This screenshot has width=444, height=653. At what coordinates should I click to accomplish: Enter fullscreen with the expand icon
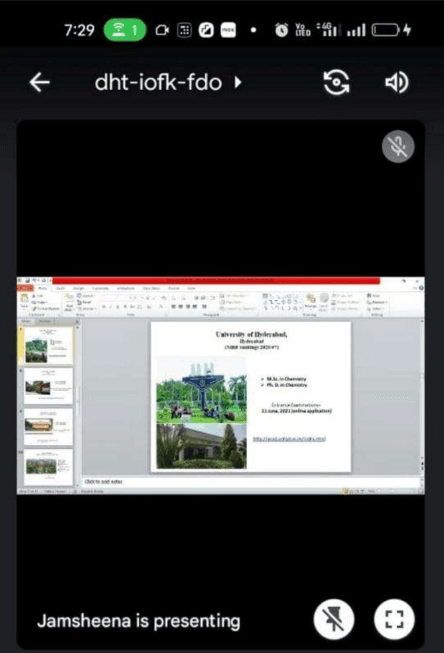394,619
